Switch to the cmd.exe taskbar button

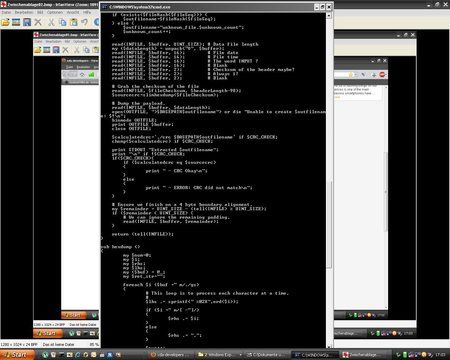(x=315, y=355)
